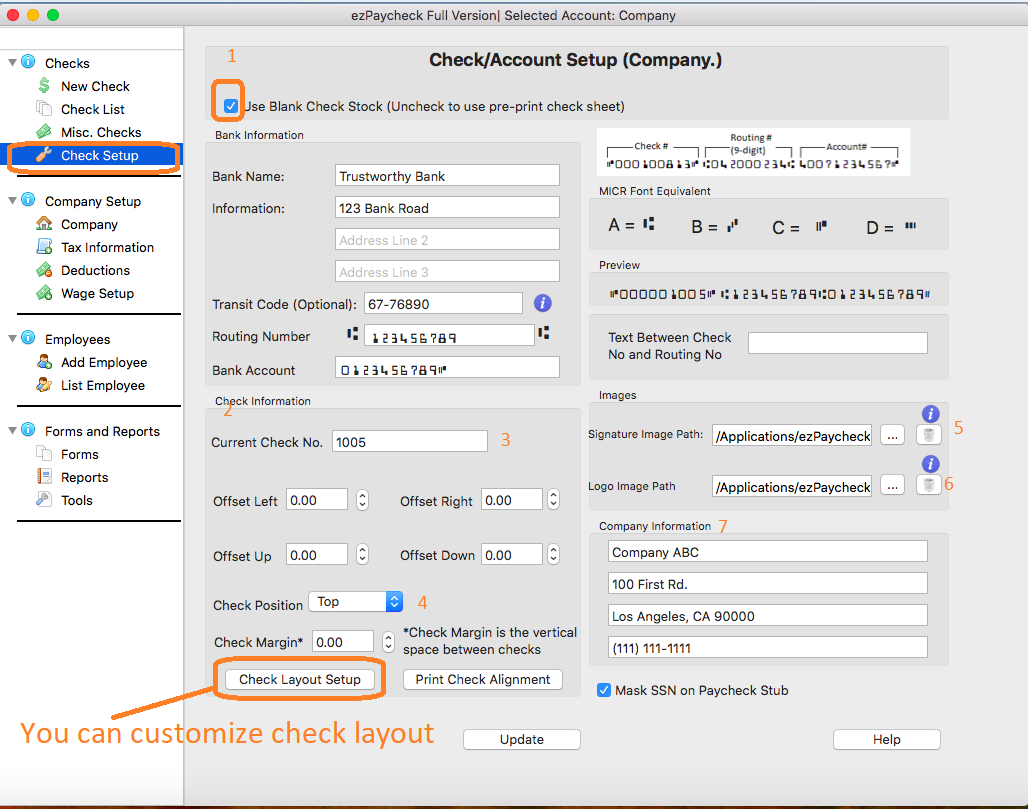Collapse the Checks tree section
Screen dimensions: 1028x809
12,63
